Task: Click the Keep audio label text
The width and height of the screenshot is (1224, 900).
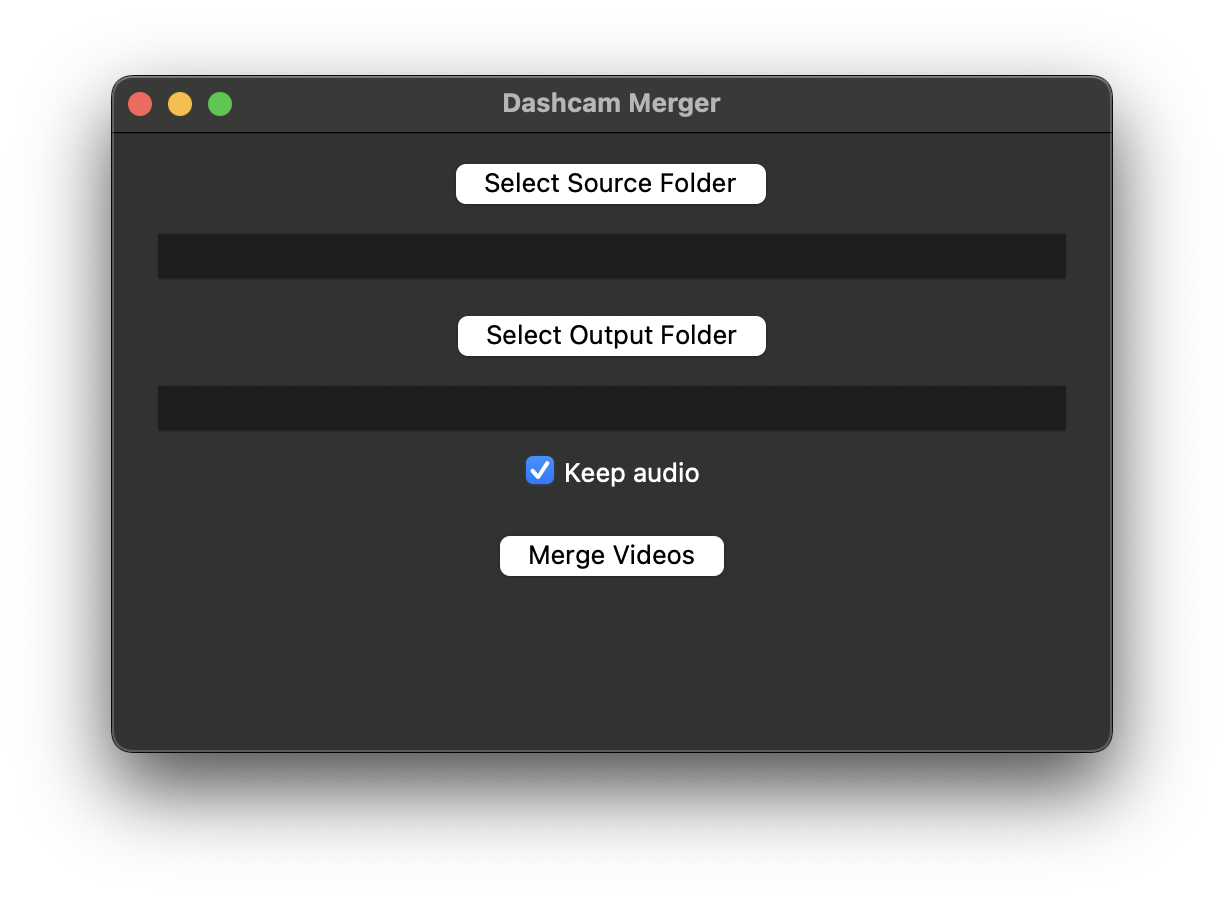Action: pyautogui.click(x=632, y=473)
